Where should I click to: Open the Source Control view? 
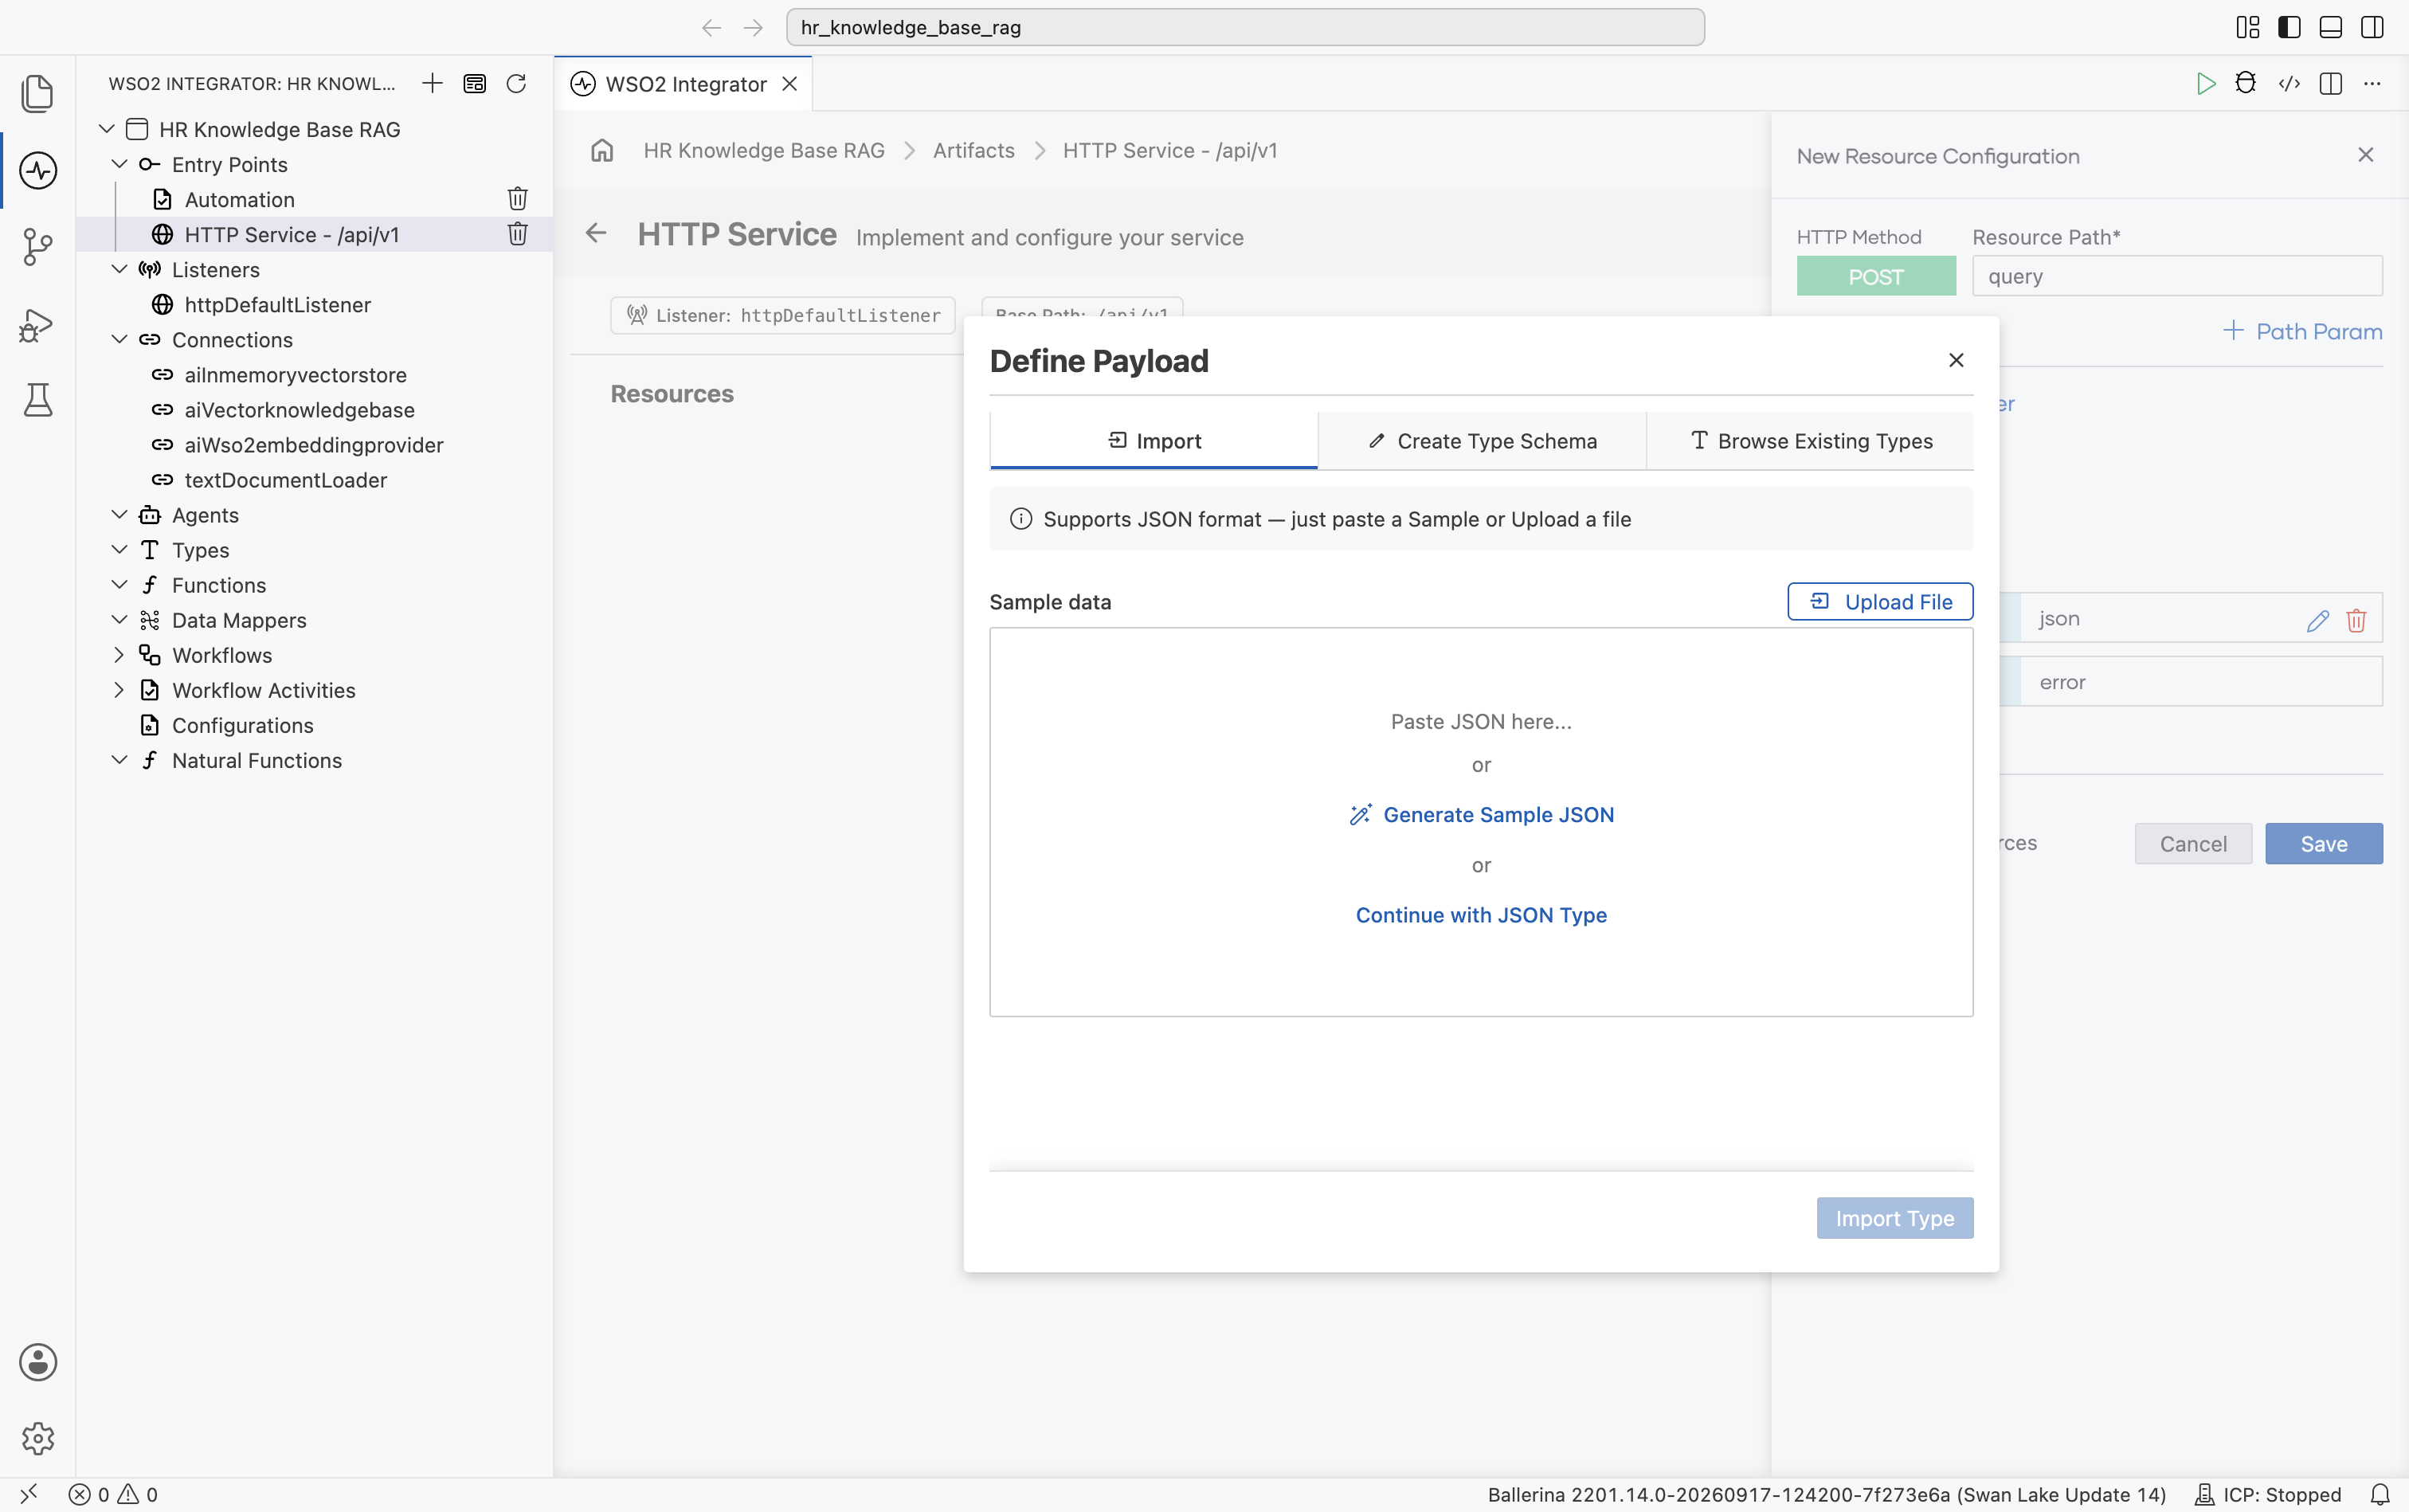tap(38, 246)
